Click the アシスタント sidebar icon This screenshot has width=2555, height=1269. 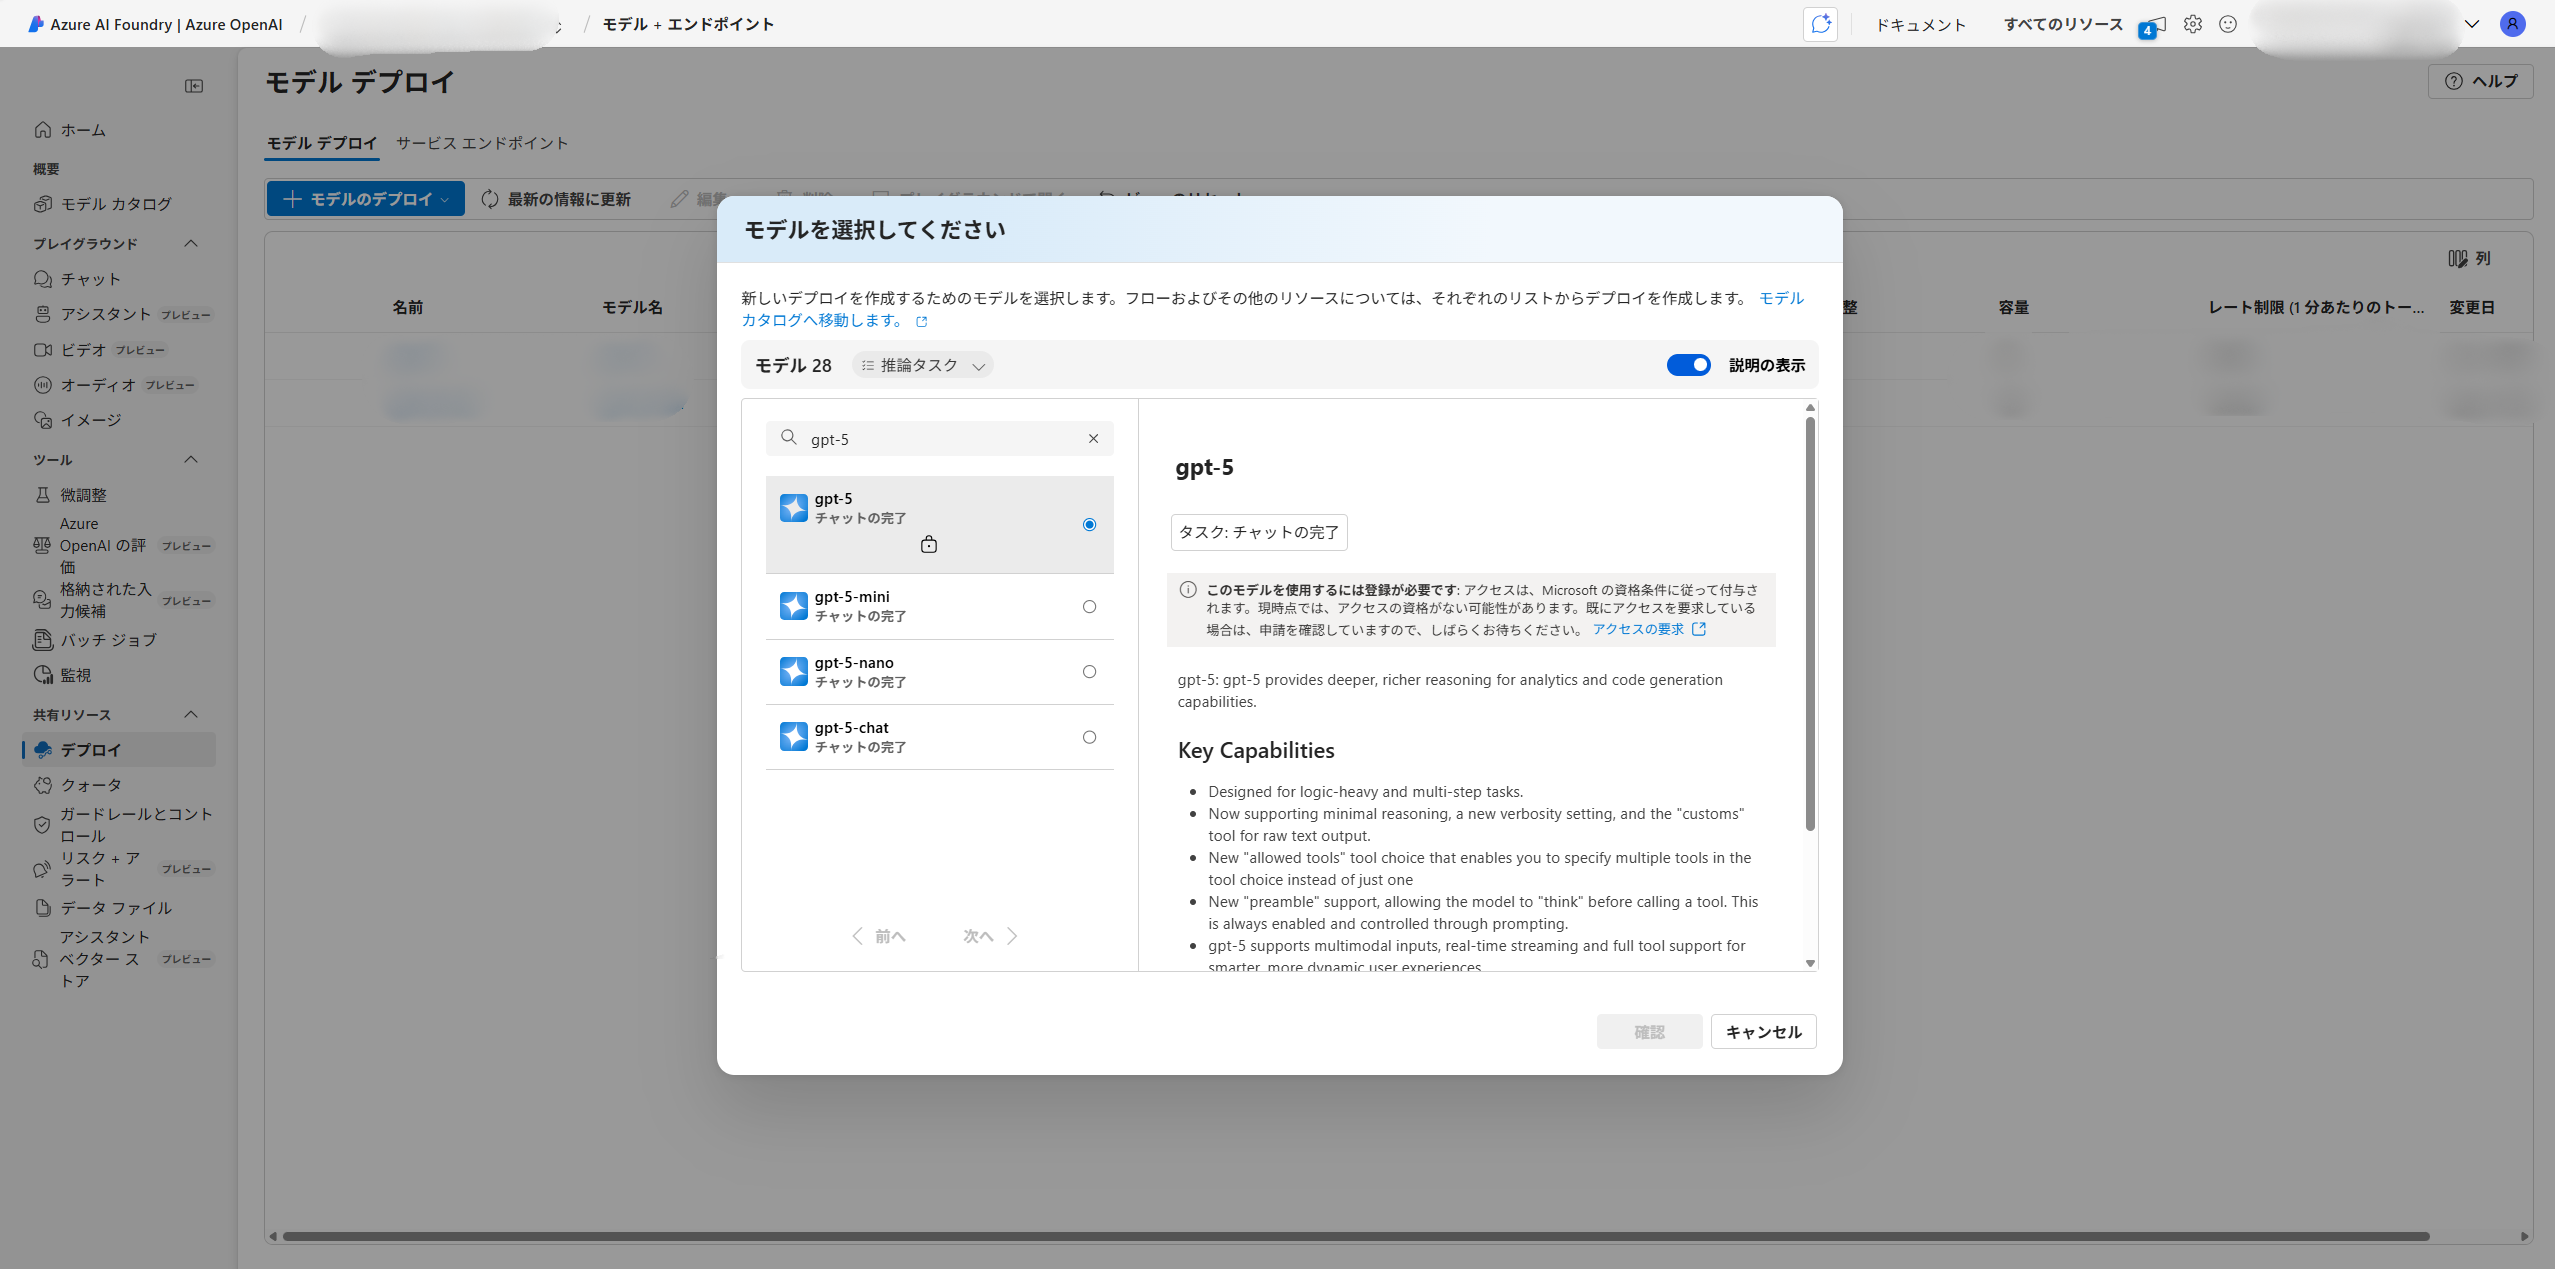(42, 314)
